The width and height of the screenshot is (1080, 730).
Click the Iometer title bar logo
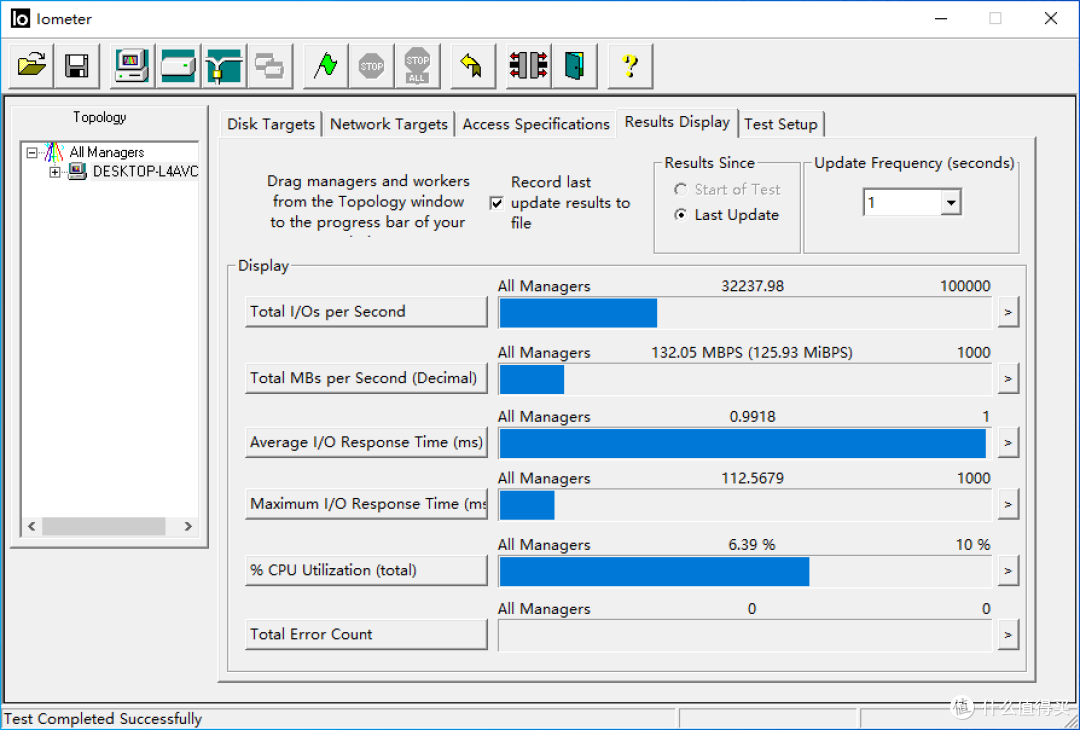pyautogui.click(x=21, y=19)
